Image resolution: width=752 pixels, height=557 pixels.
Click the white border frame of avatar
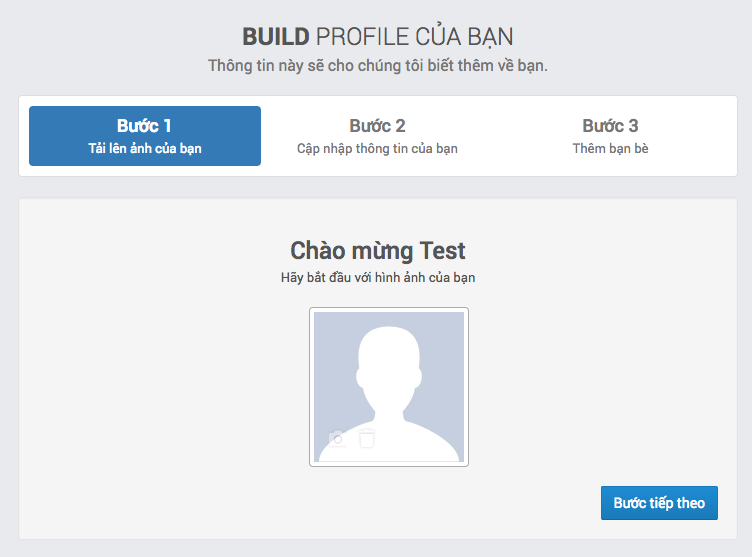pyautogui.click(x=312, y=387)
